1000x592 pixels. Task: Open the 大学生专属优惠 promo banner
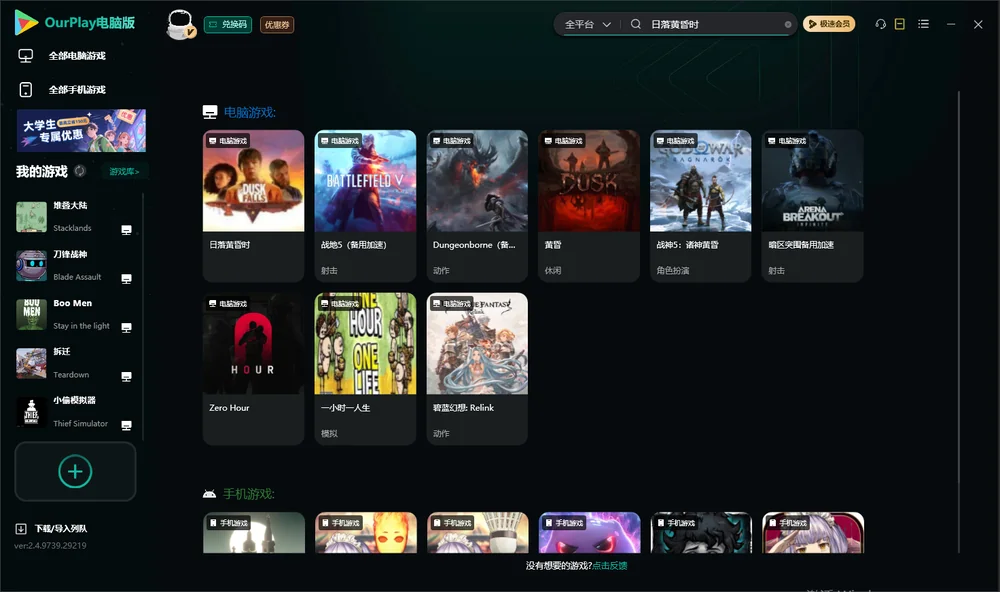pyautogui.click(x=82, y=130)
